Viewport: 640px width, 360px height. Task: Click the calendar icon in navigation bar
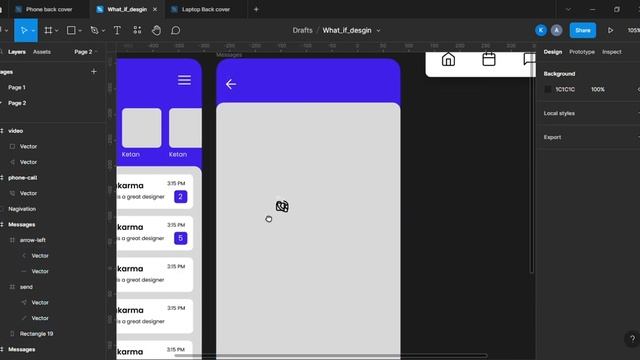[x=489, y=59]
